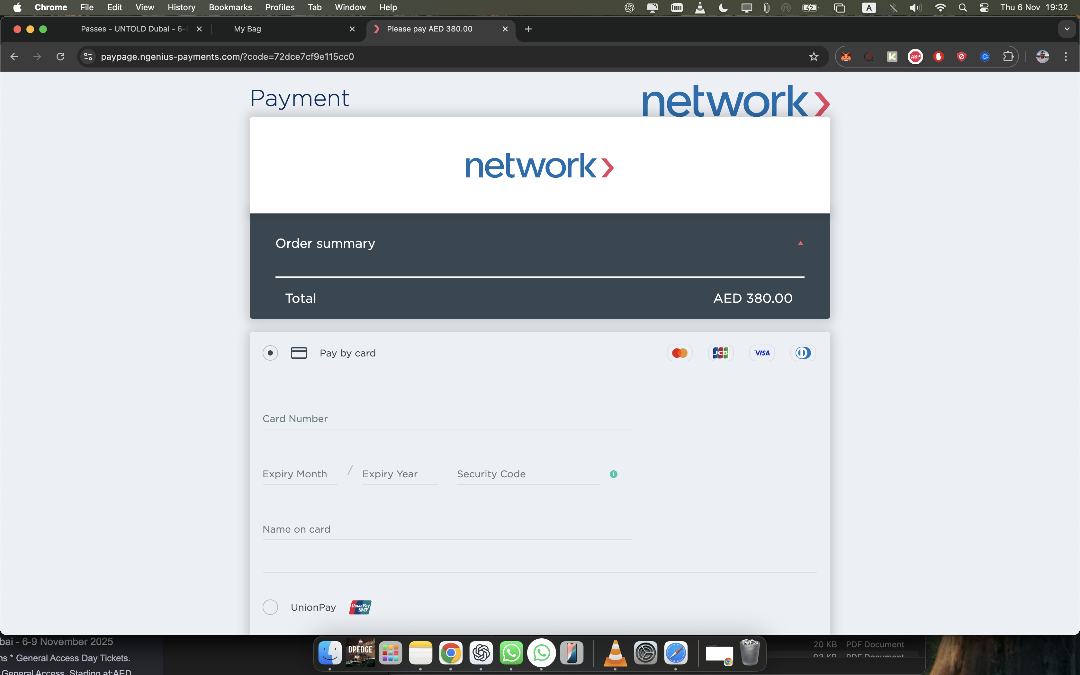Click the UnionPay logo icon
Viewport: 1080px width, 675px height.
(x=360, y=607)
